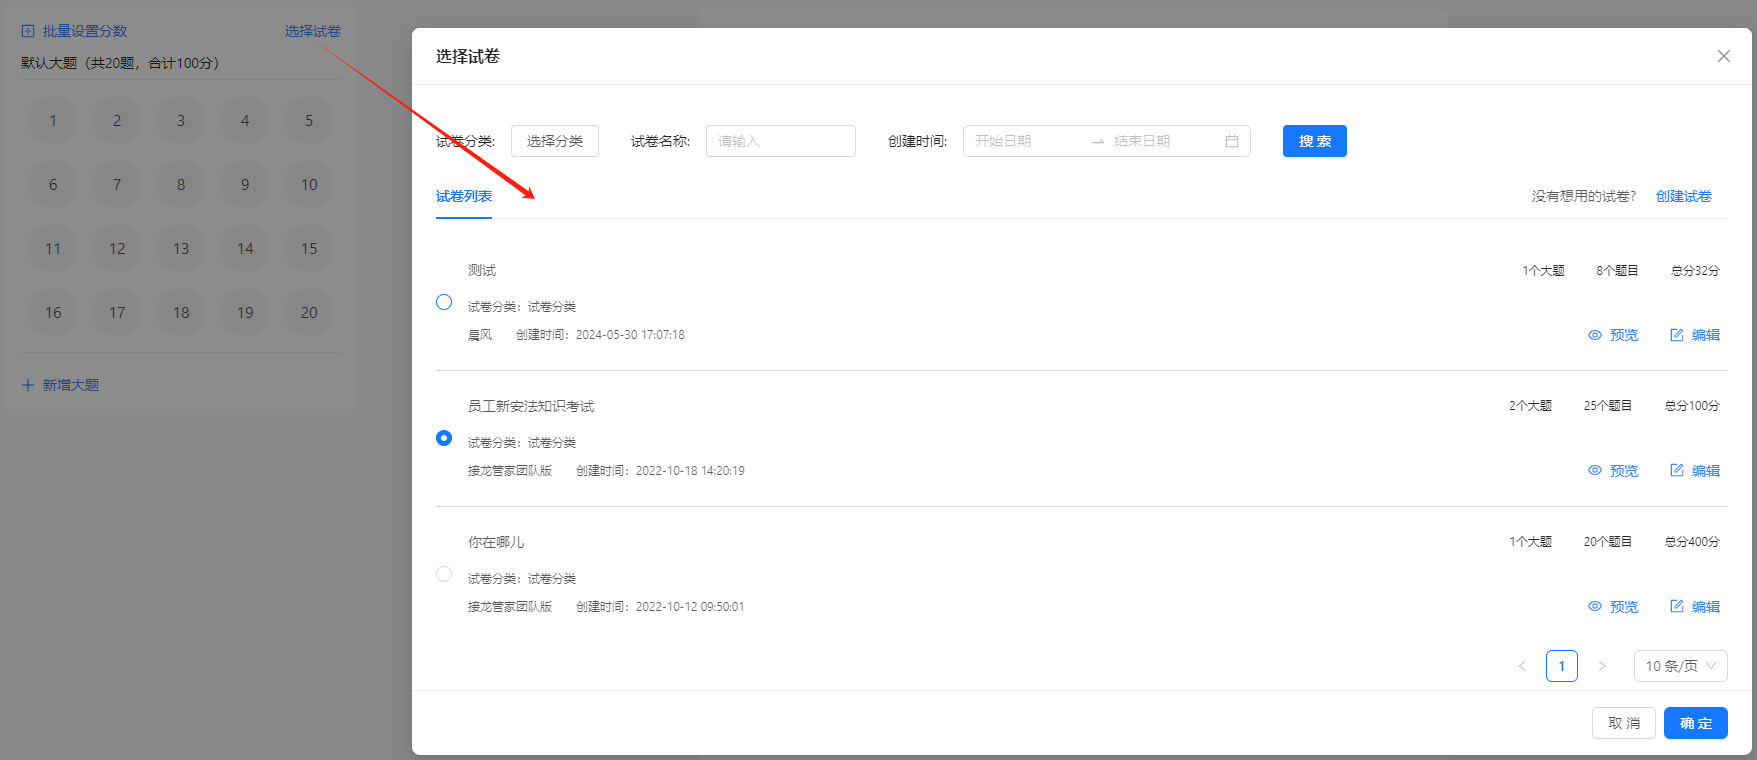
Task: Click 创建时间: 2022-10-12 09:50:01 text
Action: pos(660,607)
